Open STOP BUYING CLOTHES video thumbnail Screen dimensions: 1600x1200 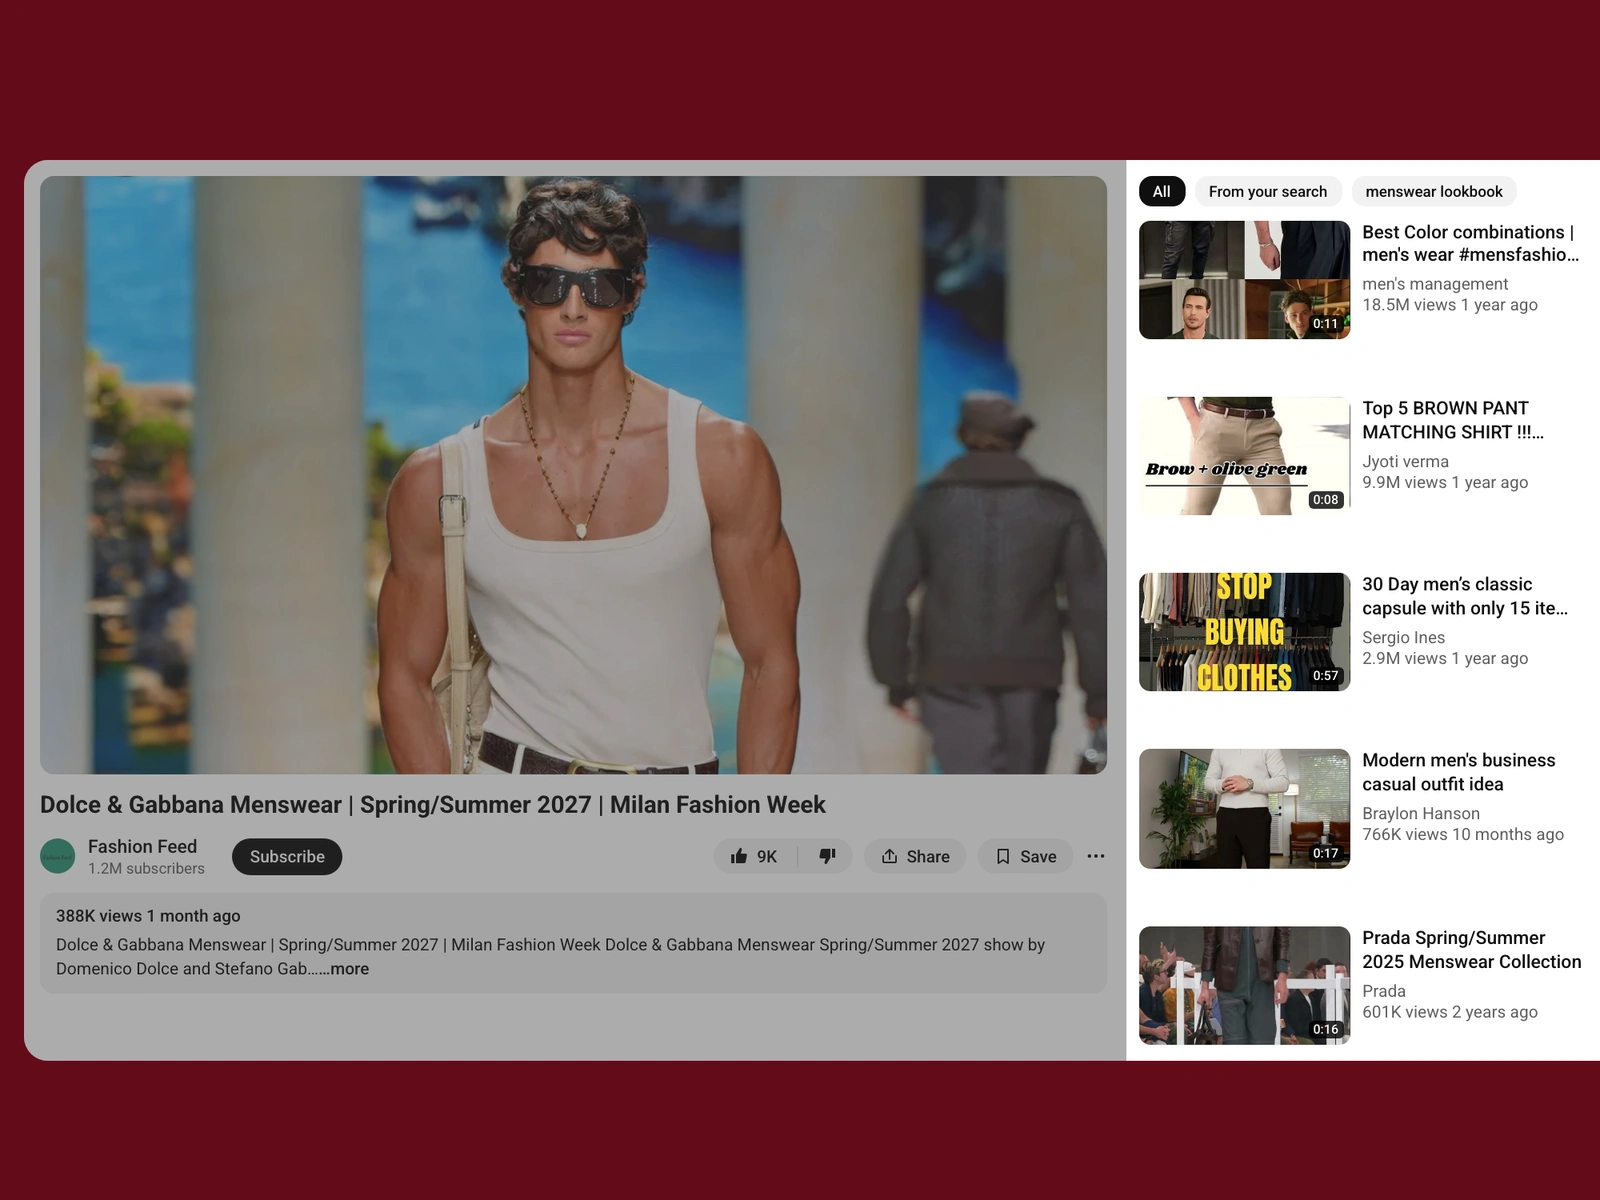click(x=1245, y=632)
